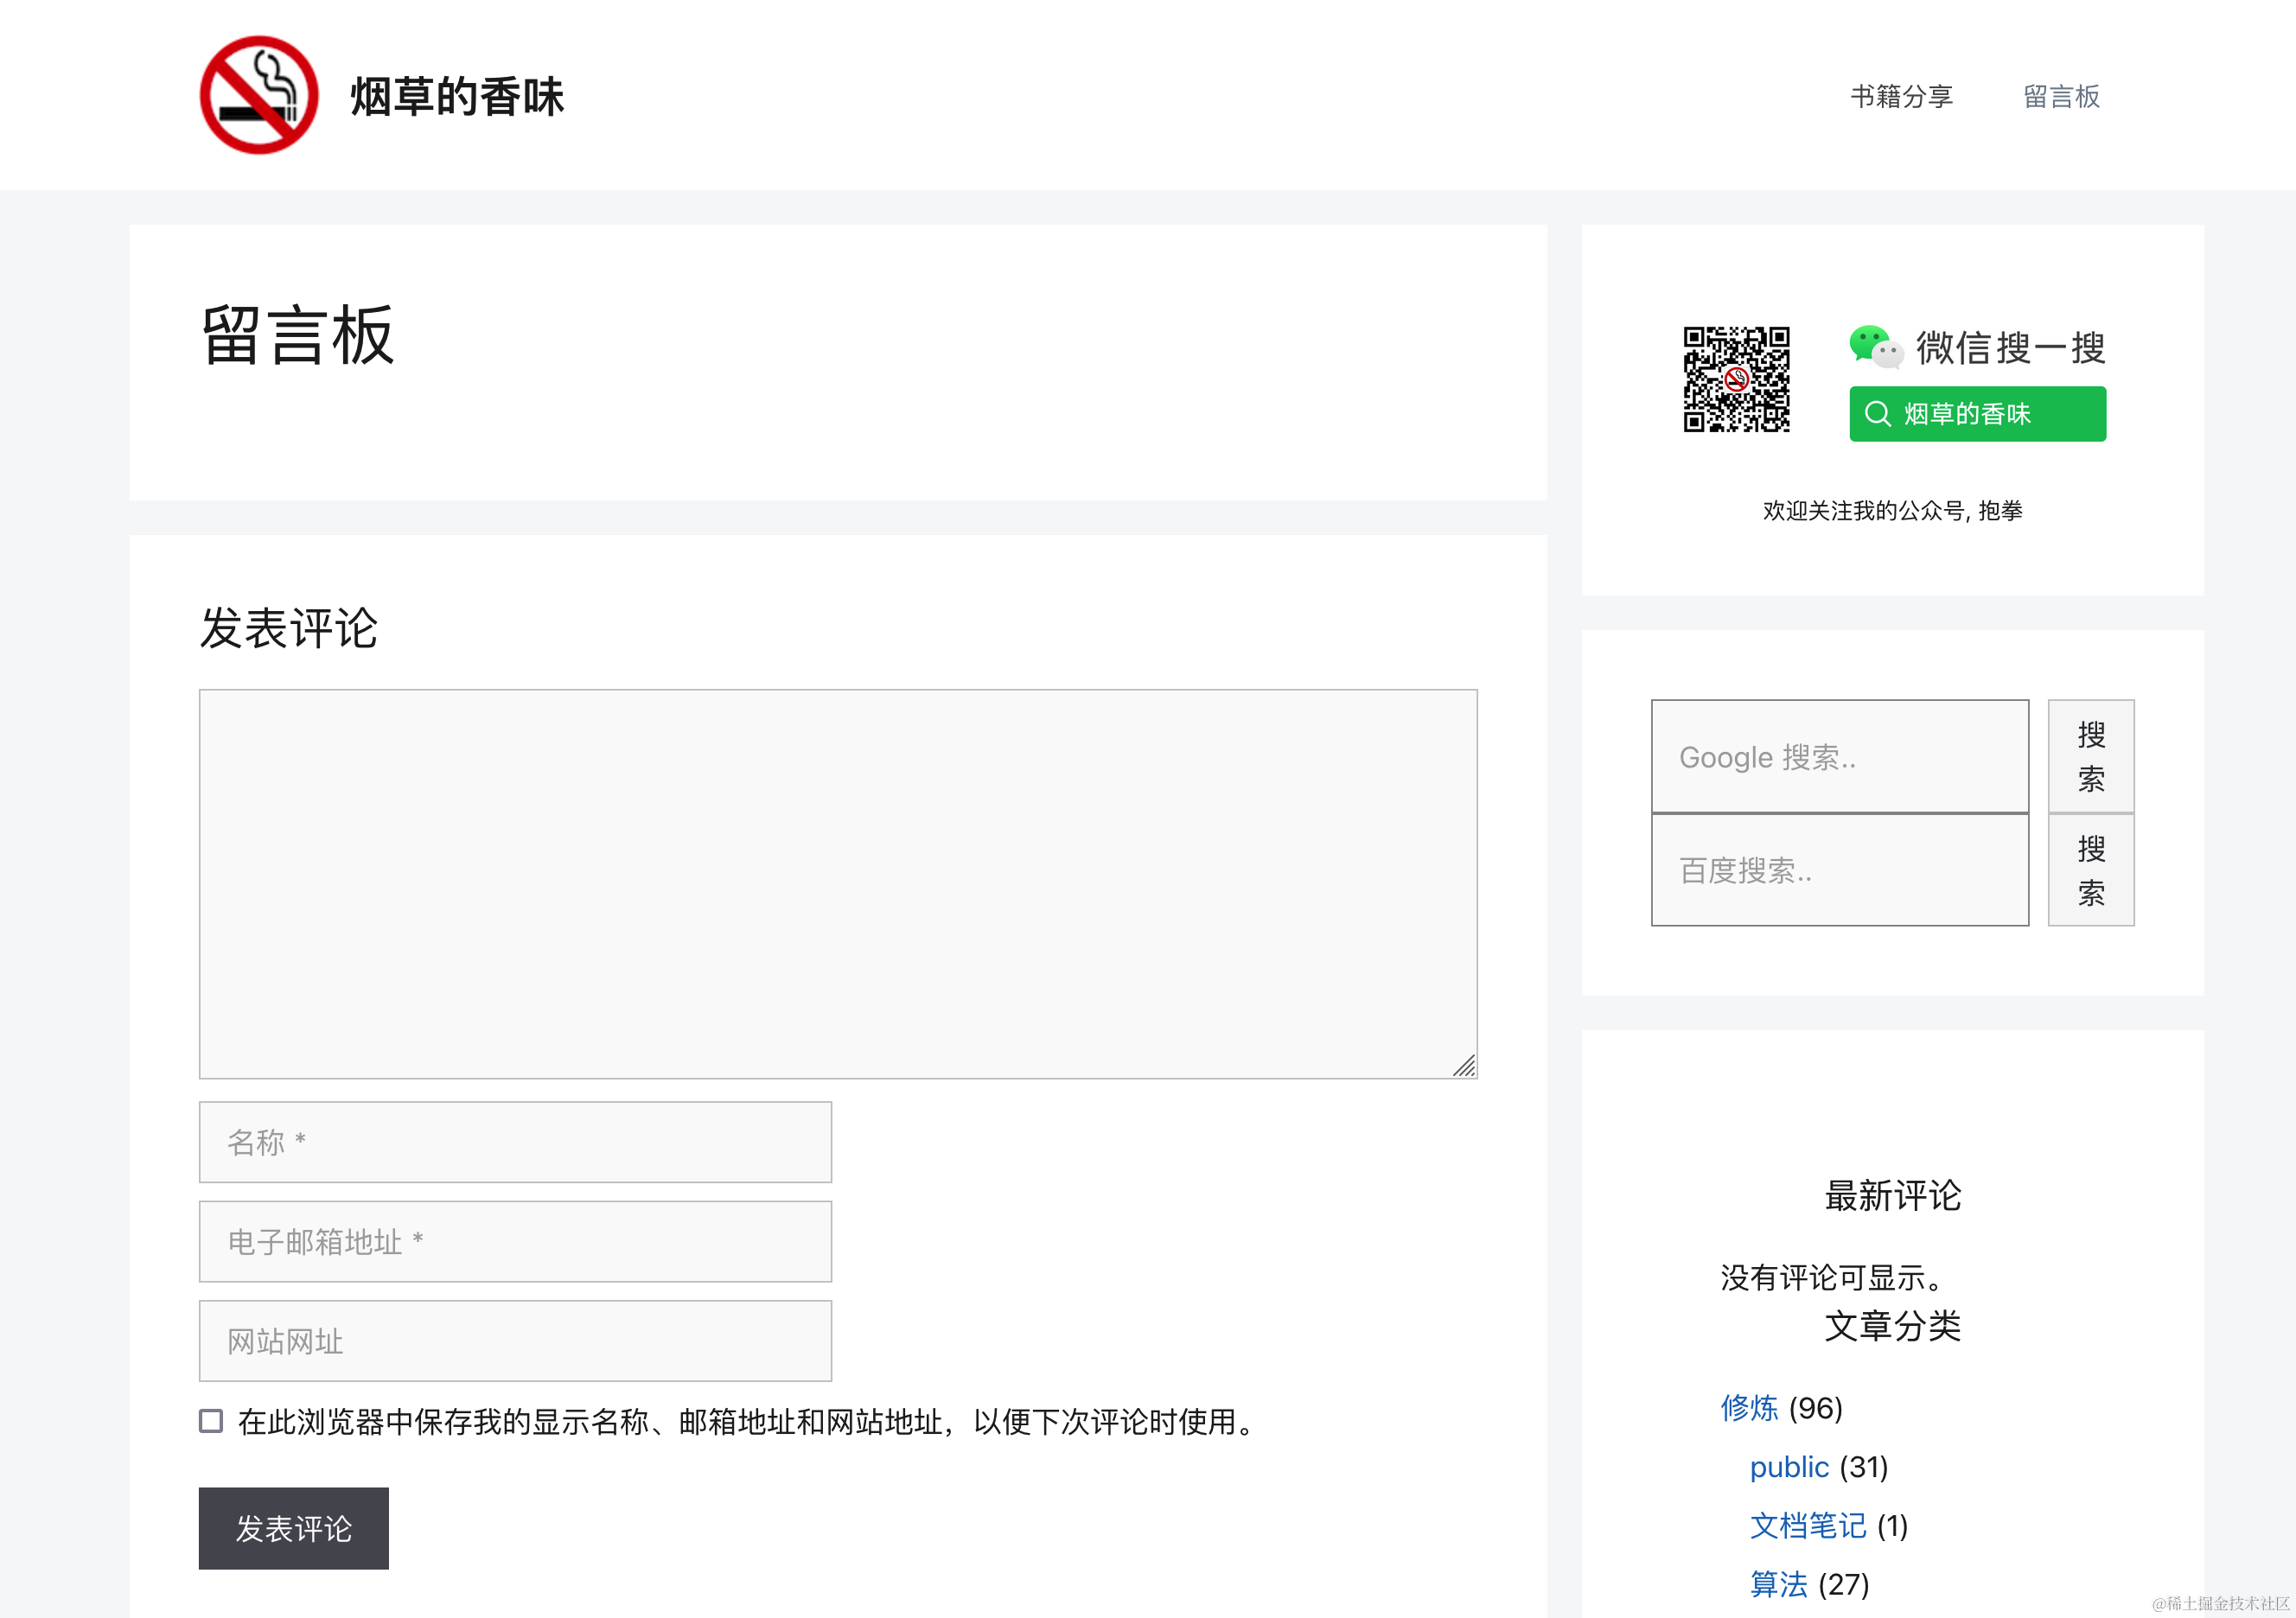Click the 烟草的香味 site title link
2296x1618 pixels.
tap(457, 97)
